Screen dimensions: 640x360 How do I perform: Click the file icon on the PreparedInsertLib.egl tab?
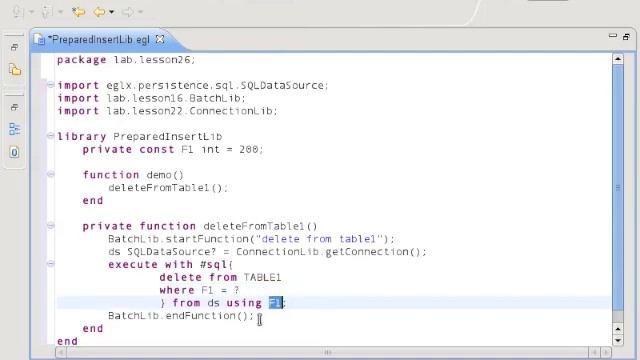40,40
